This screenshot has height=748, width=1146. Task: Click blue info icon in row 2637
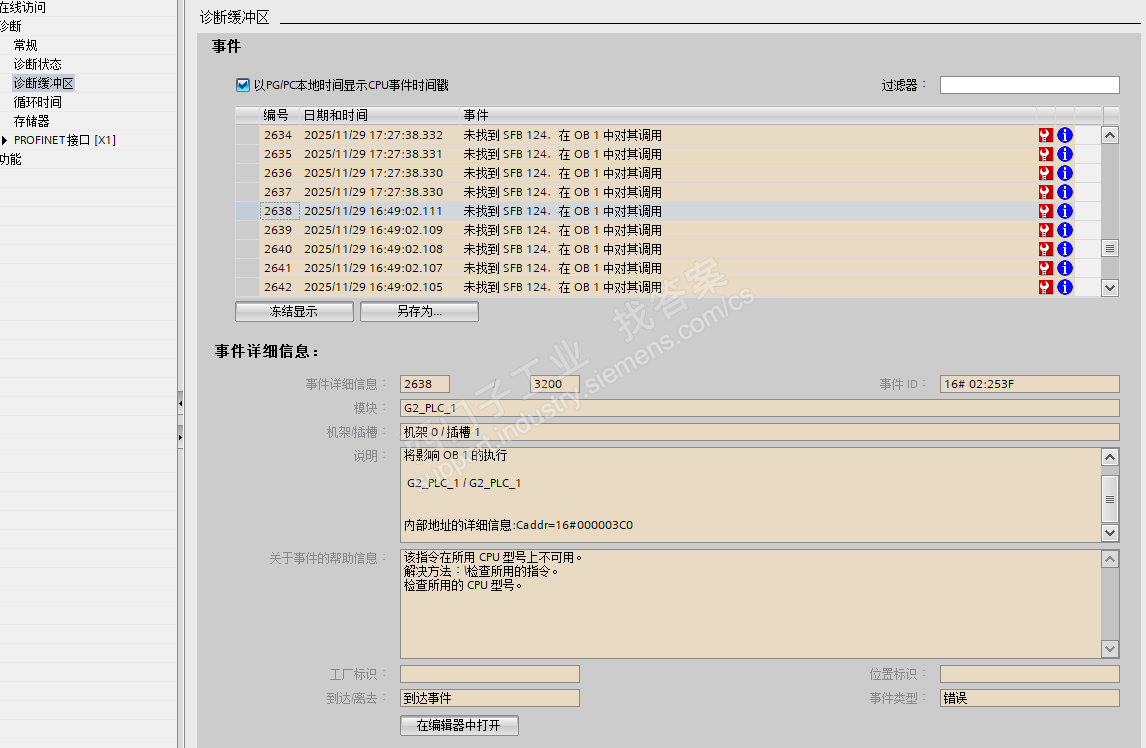coord(1065,192)
